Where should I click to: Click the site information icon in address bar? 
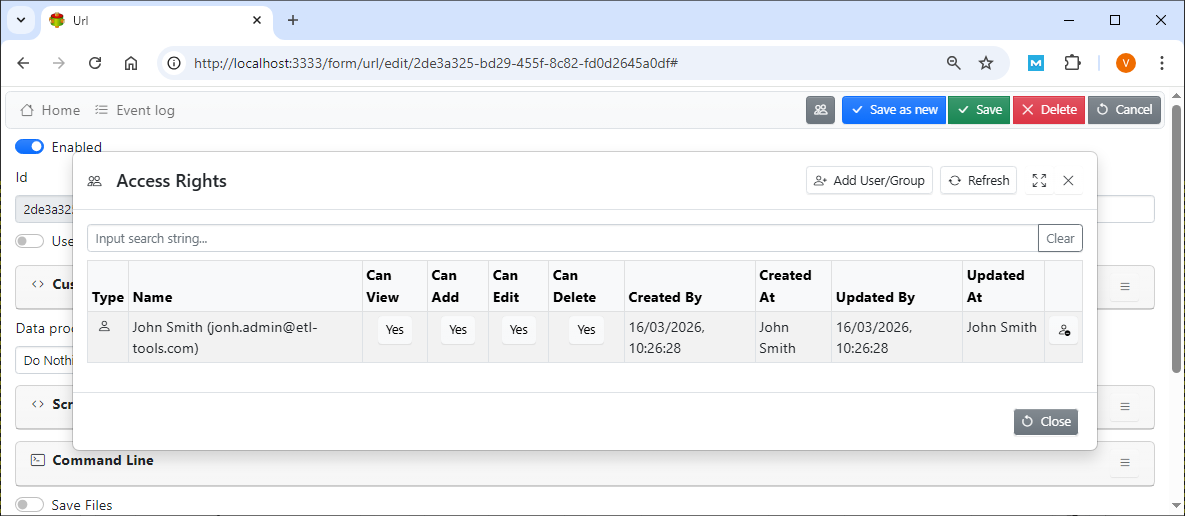[x=175, y=63]
